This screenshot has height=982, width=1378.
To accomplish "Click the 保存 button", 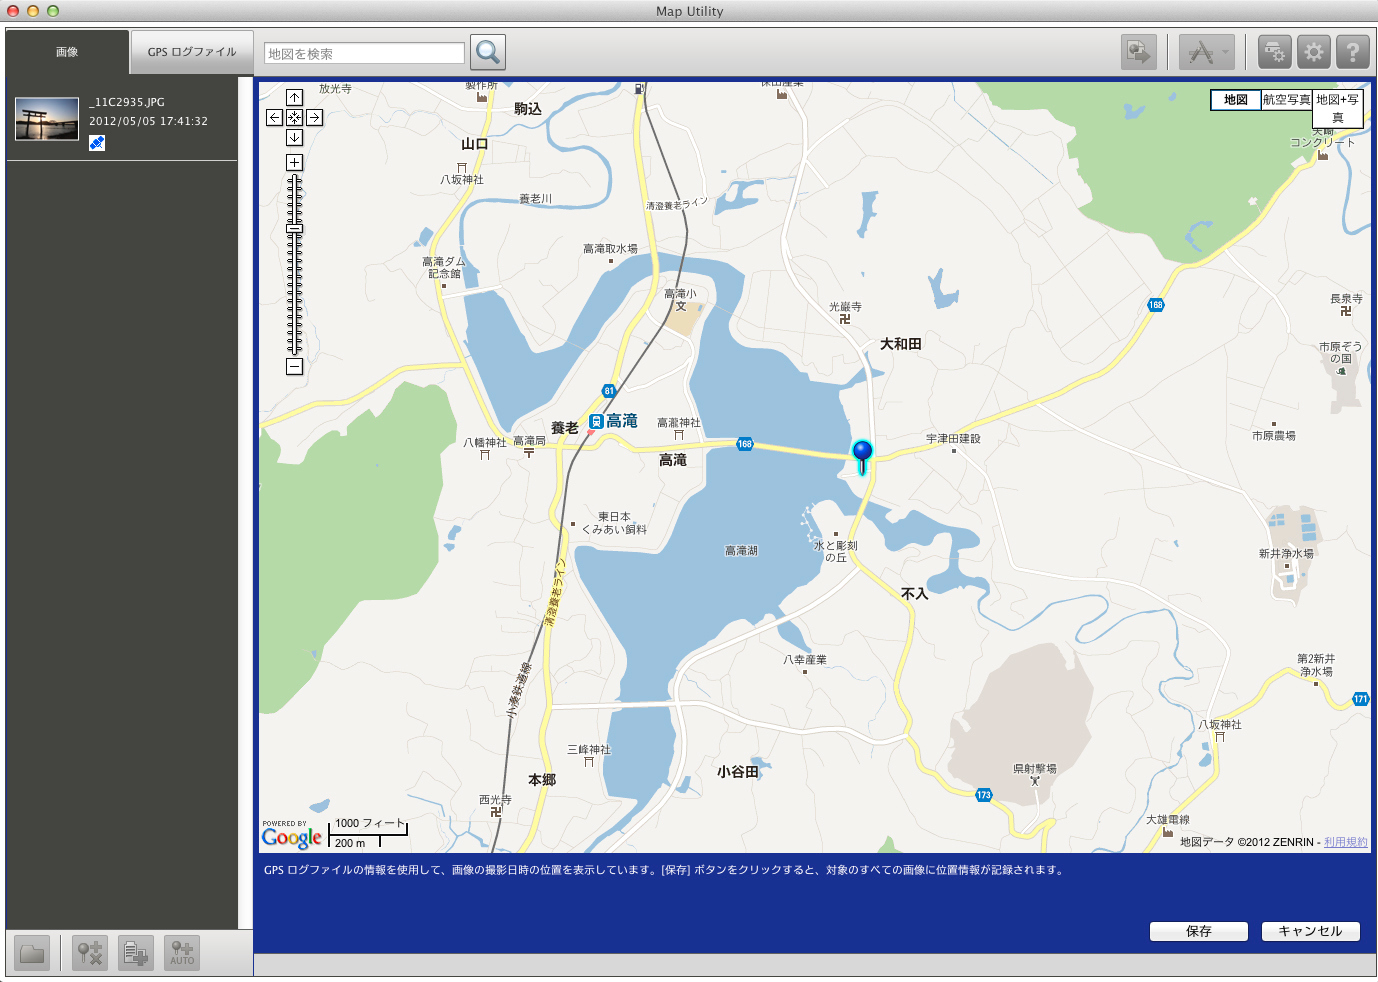I will click(x=1199, y=931).
